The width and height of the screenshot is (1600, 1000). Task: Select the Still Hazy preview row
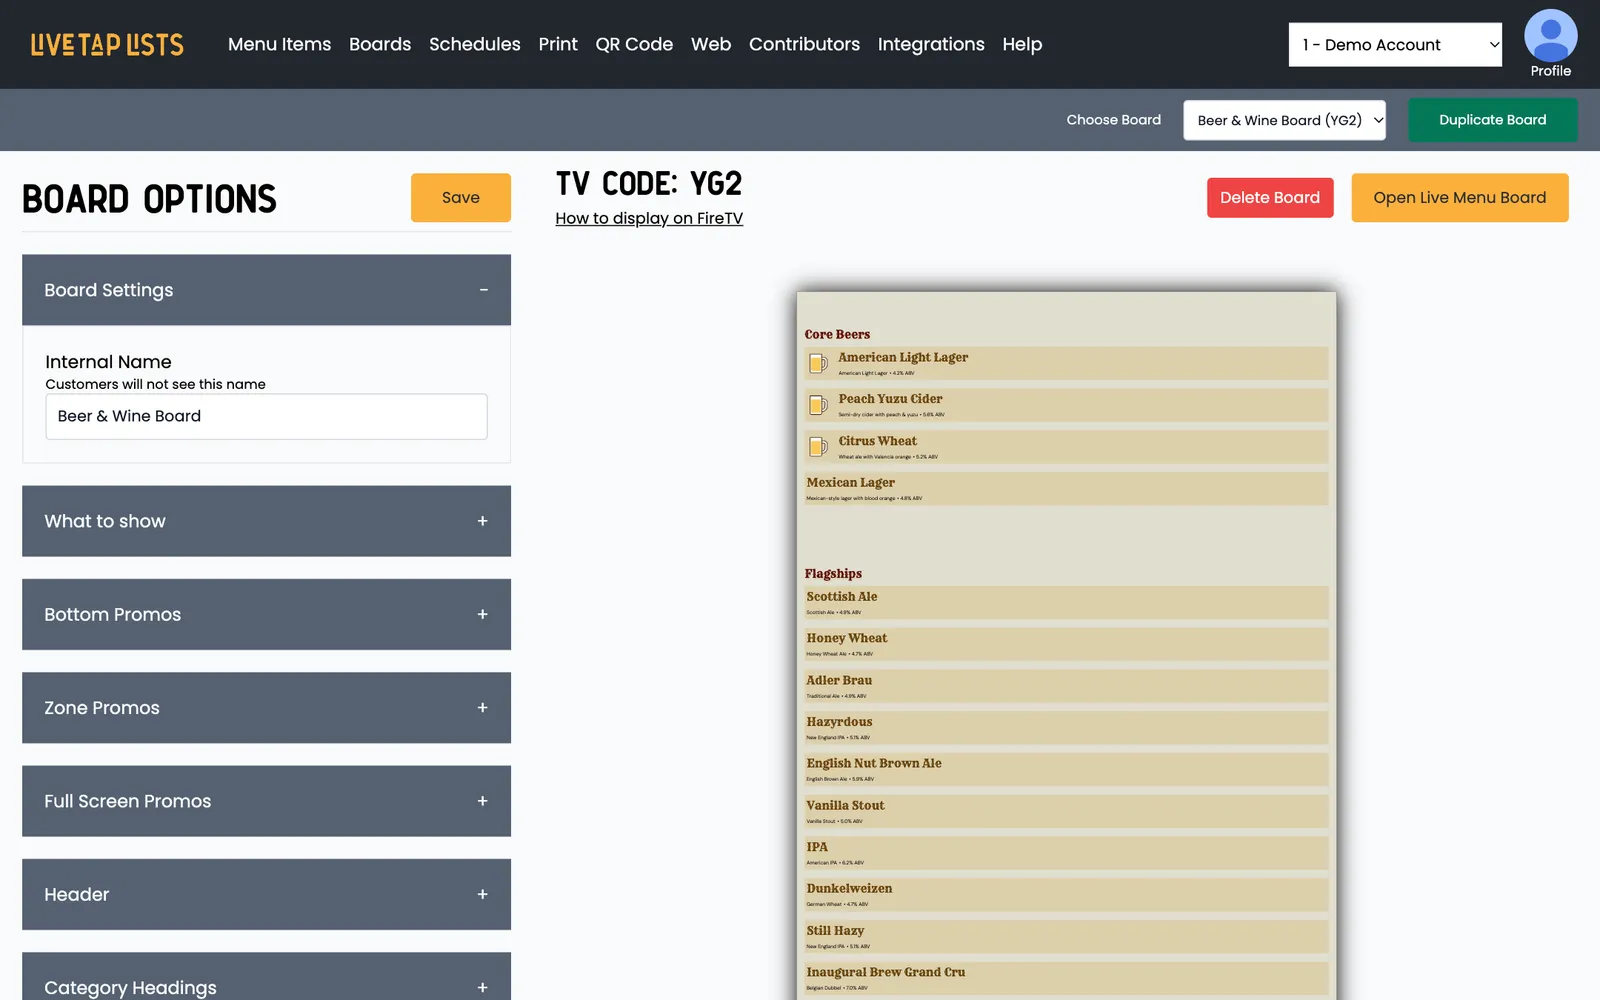(x=1066, y=936)
